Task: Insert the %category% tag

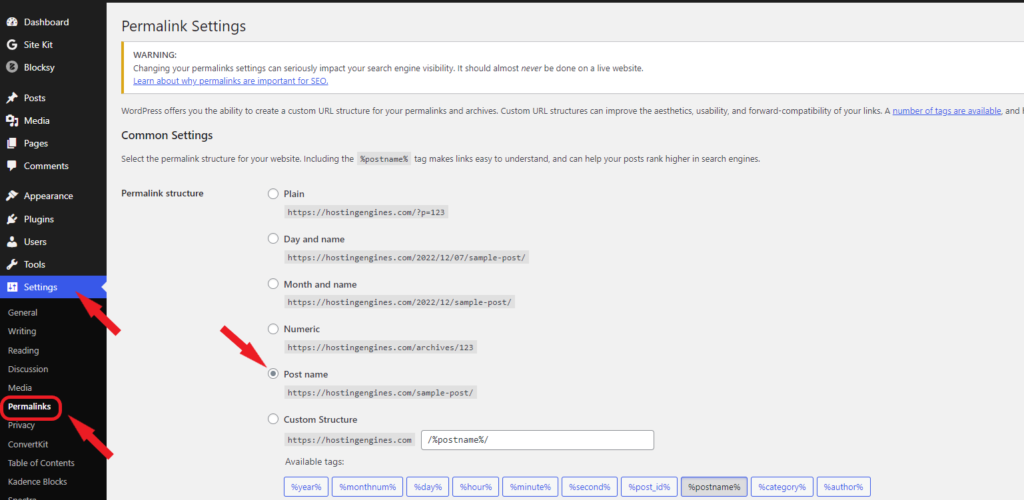Action: [x=782, y=487]
